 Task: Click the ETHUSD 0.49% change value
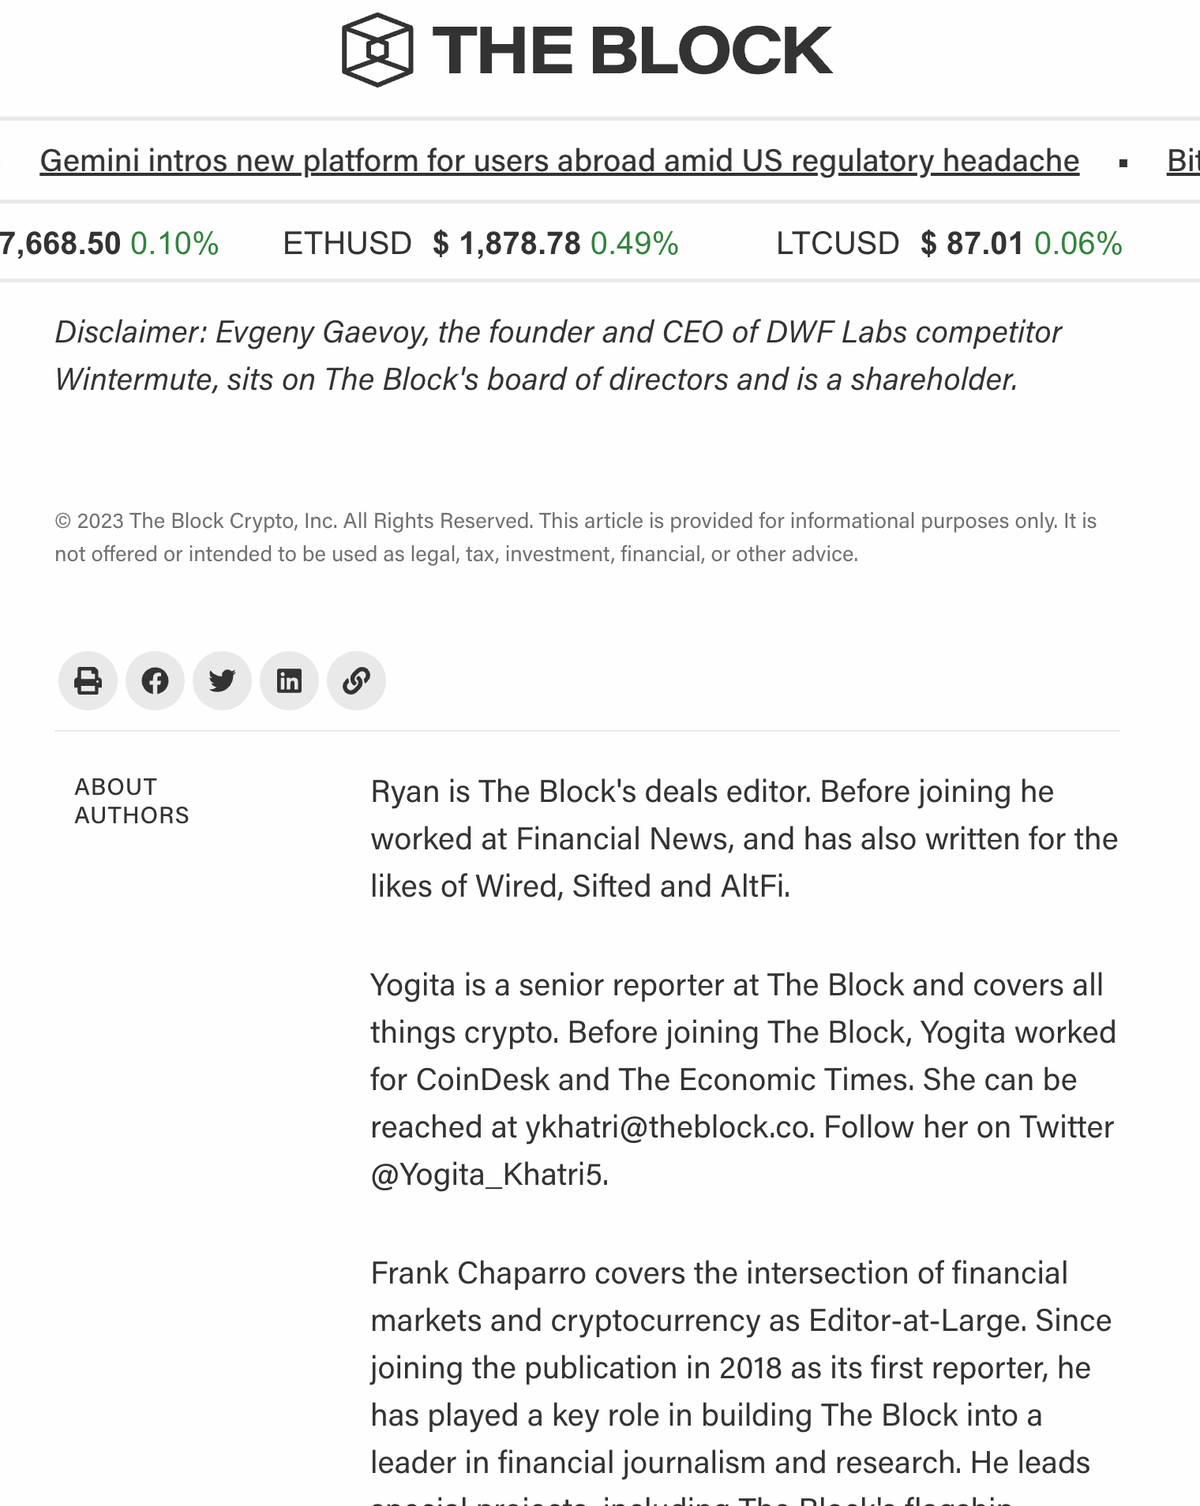pyautogui.click(x=634, y=243)
